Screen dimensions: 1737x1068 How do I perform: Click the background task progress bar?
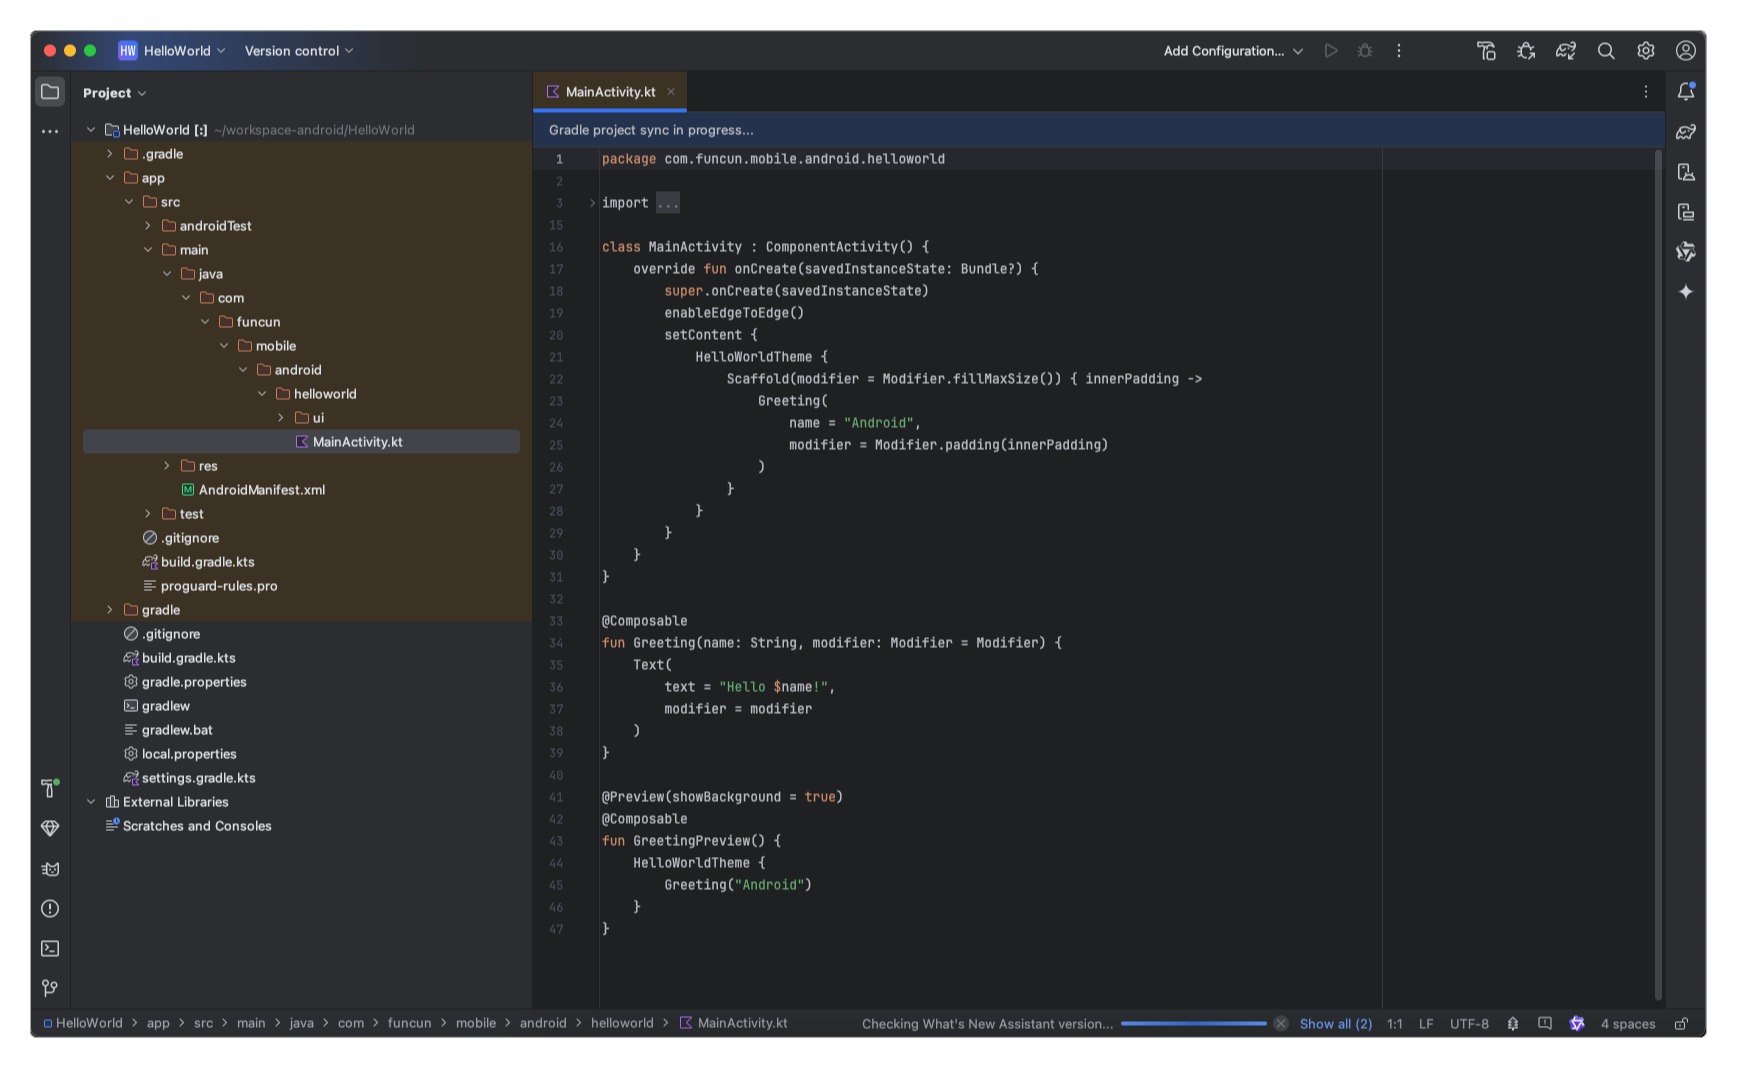click(1194, 1024)
